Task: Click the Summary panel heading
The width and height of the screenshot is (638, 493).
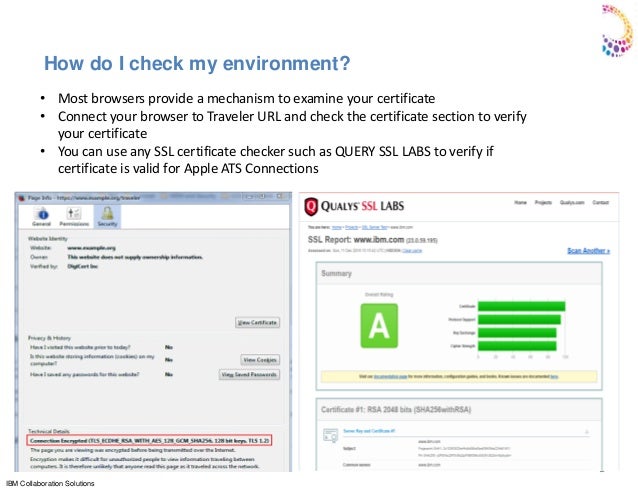Action: point(336,273)
